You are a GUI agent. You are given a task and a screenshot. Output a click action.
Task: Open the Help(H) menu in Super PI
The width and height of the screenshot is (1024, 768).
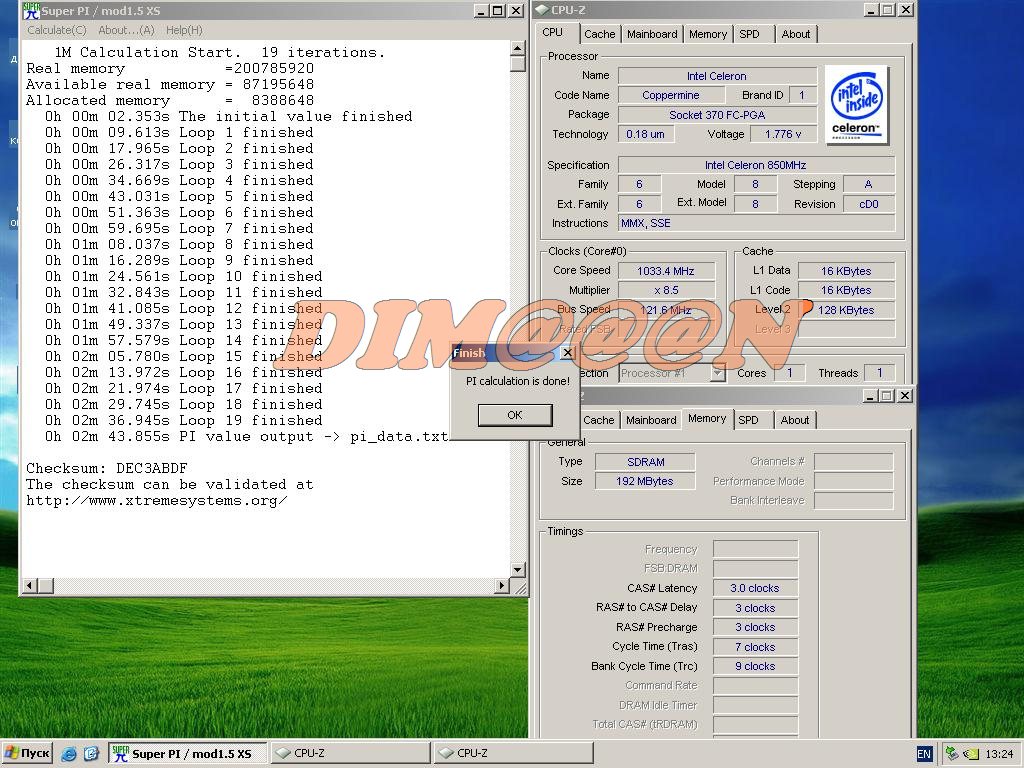184,30
